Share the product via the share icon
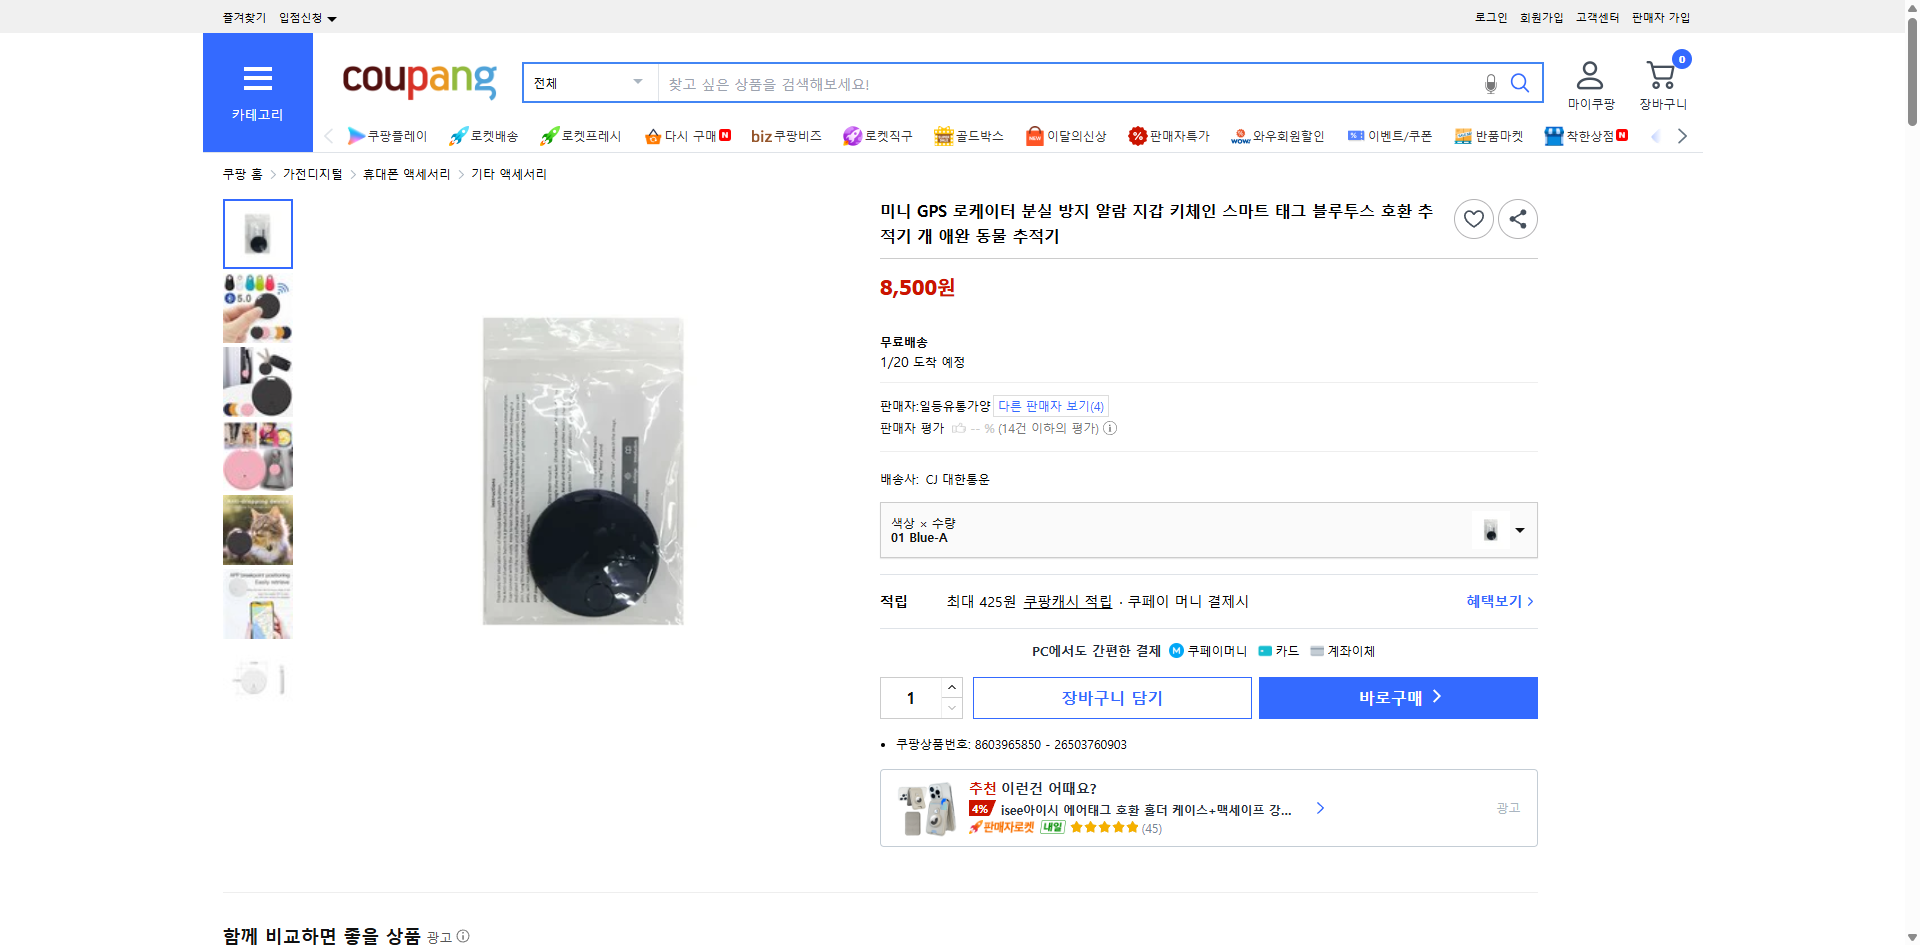This screenshot has height=945, width=1920. pos(1517,218)
